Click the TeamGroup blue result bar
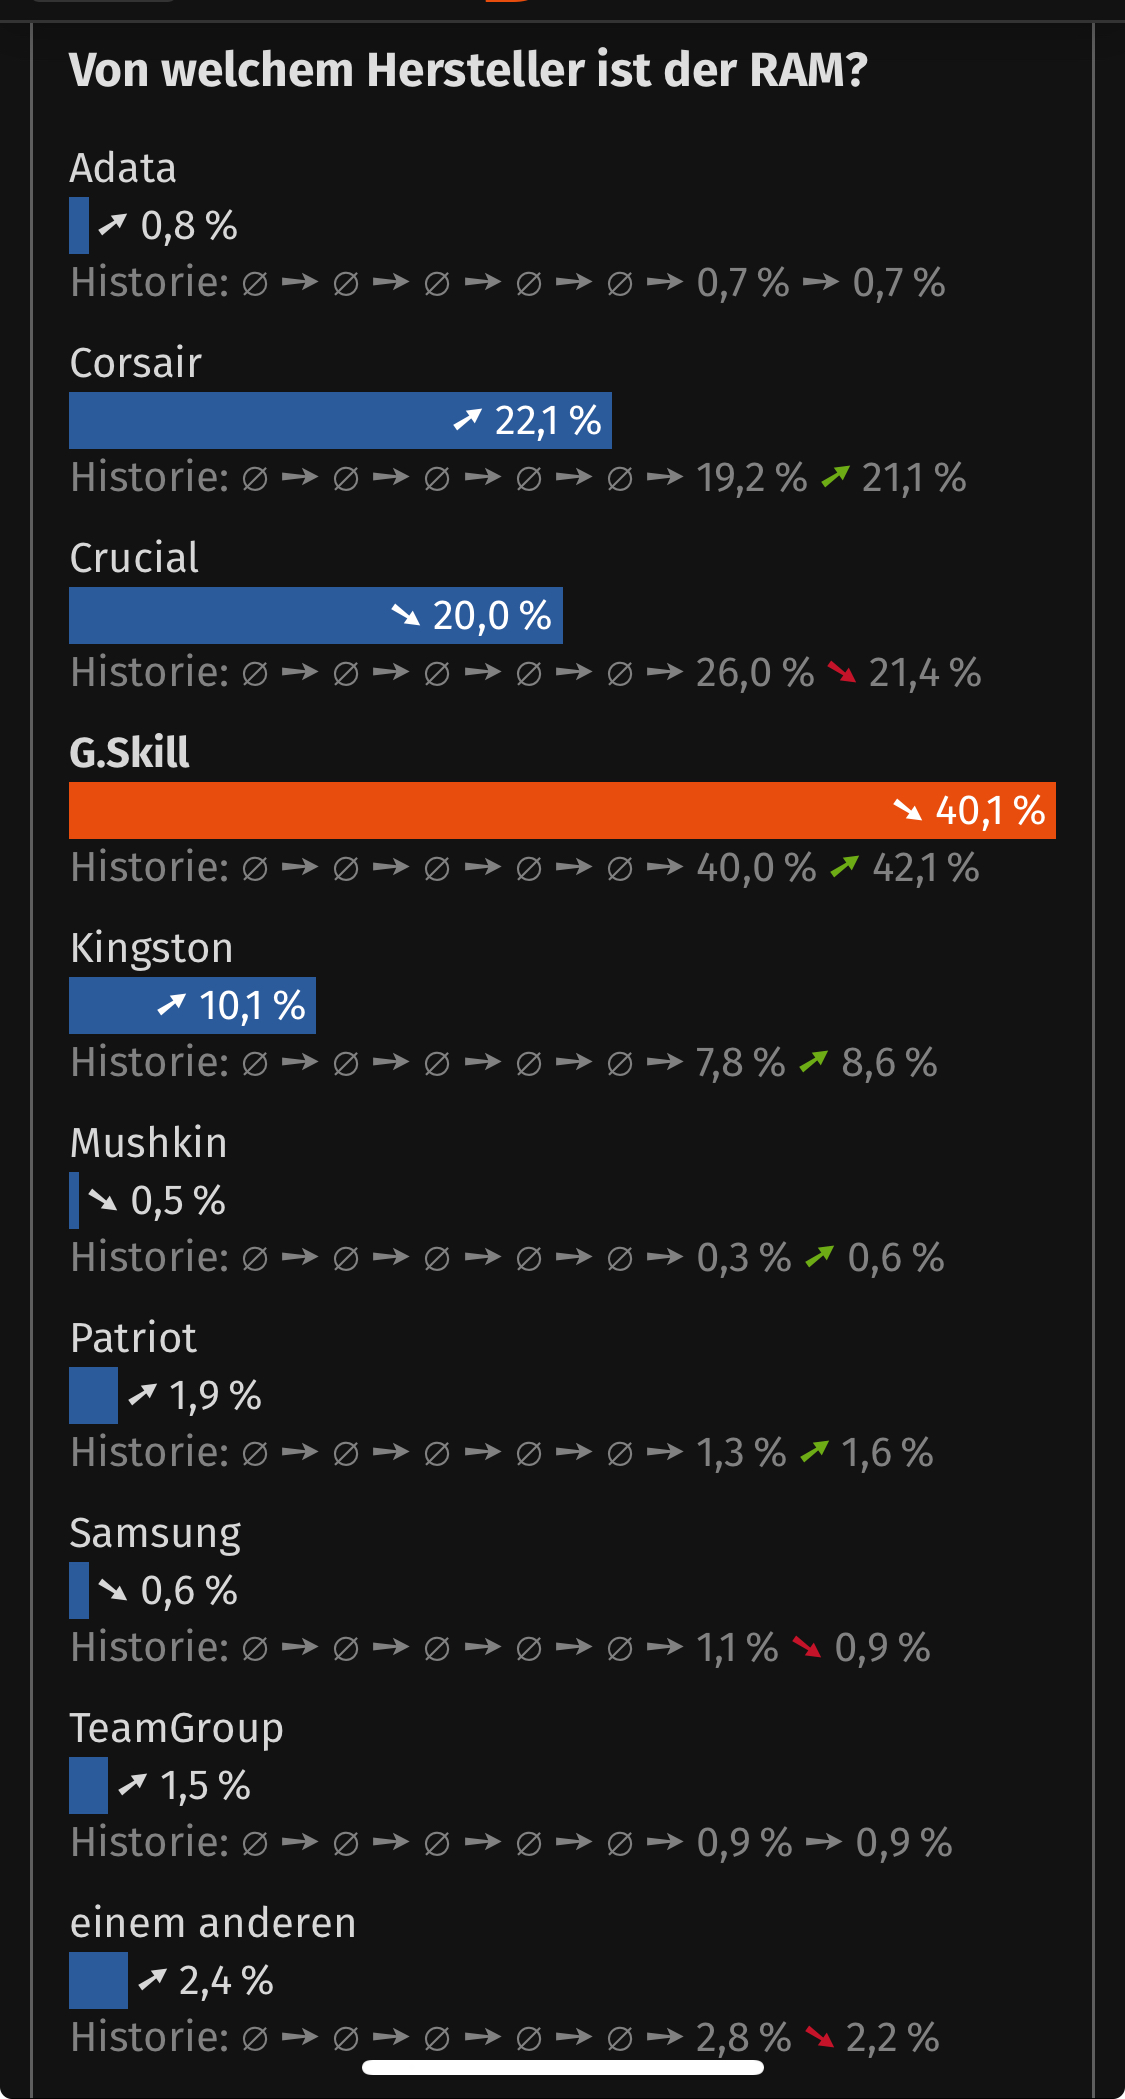 [88, 1785]
